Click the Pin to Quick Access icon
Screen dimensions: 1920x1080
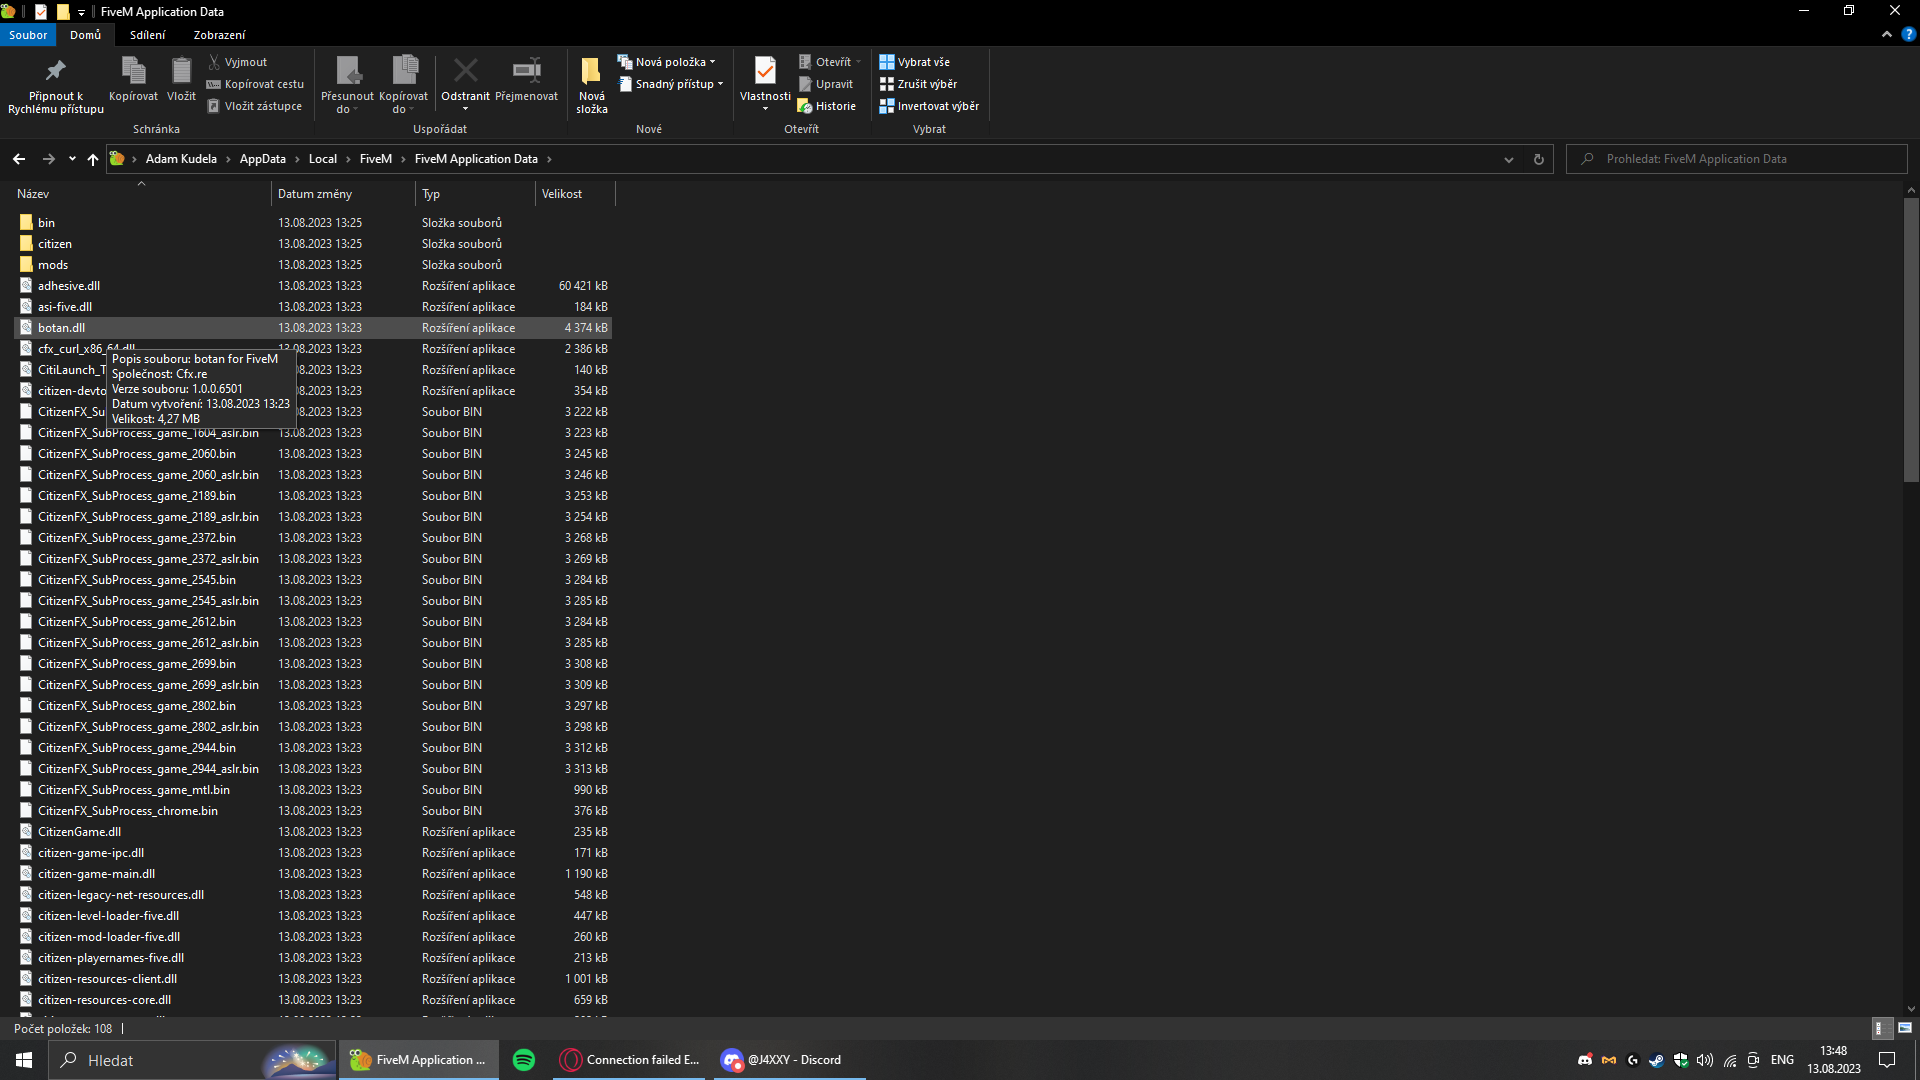tap(55, 71)
